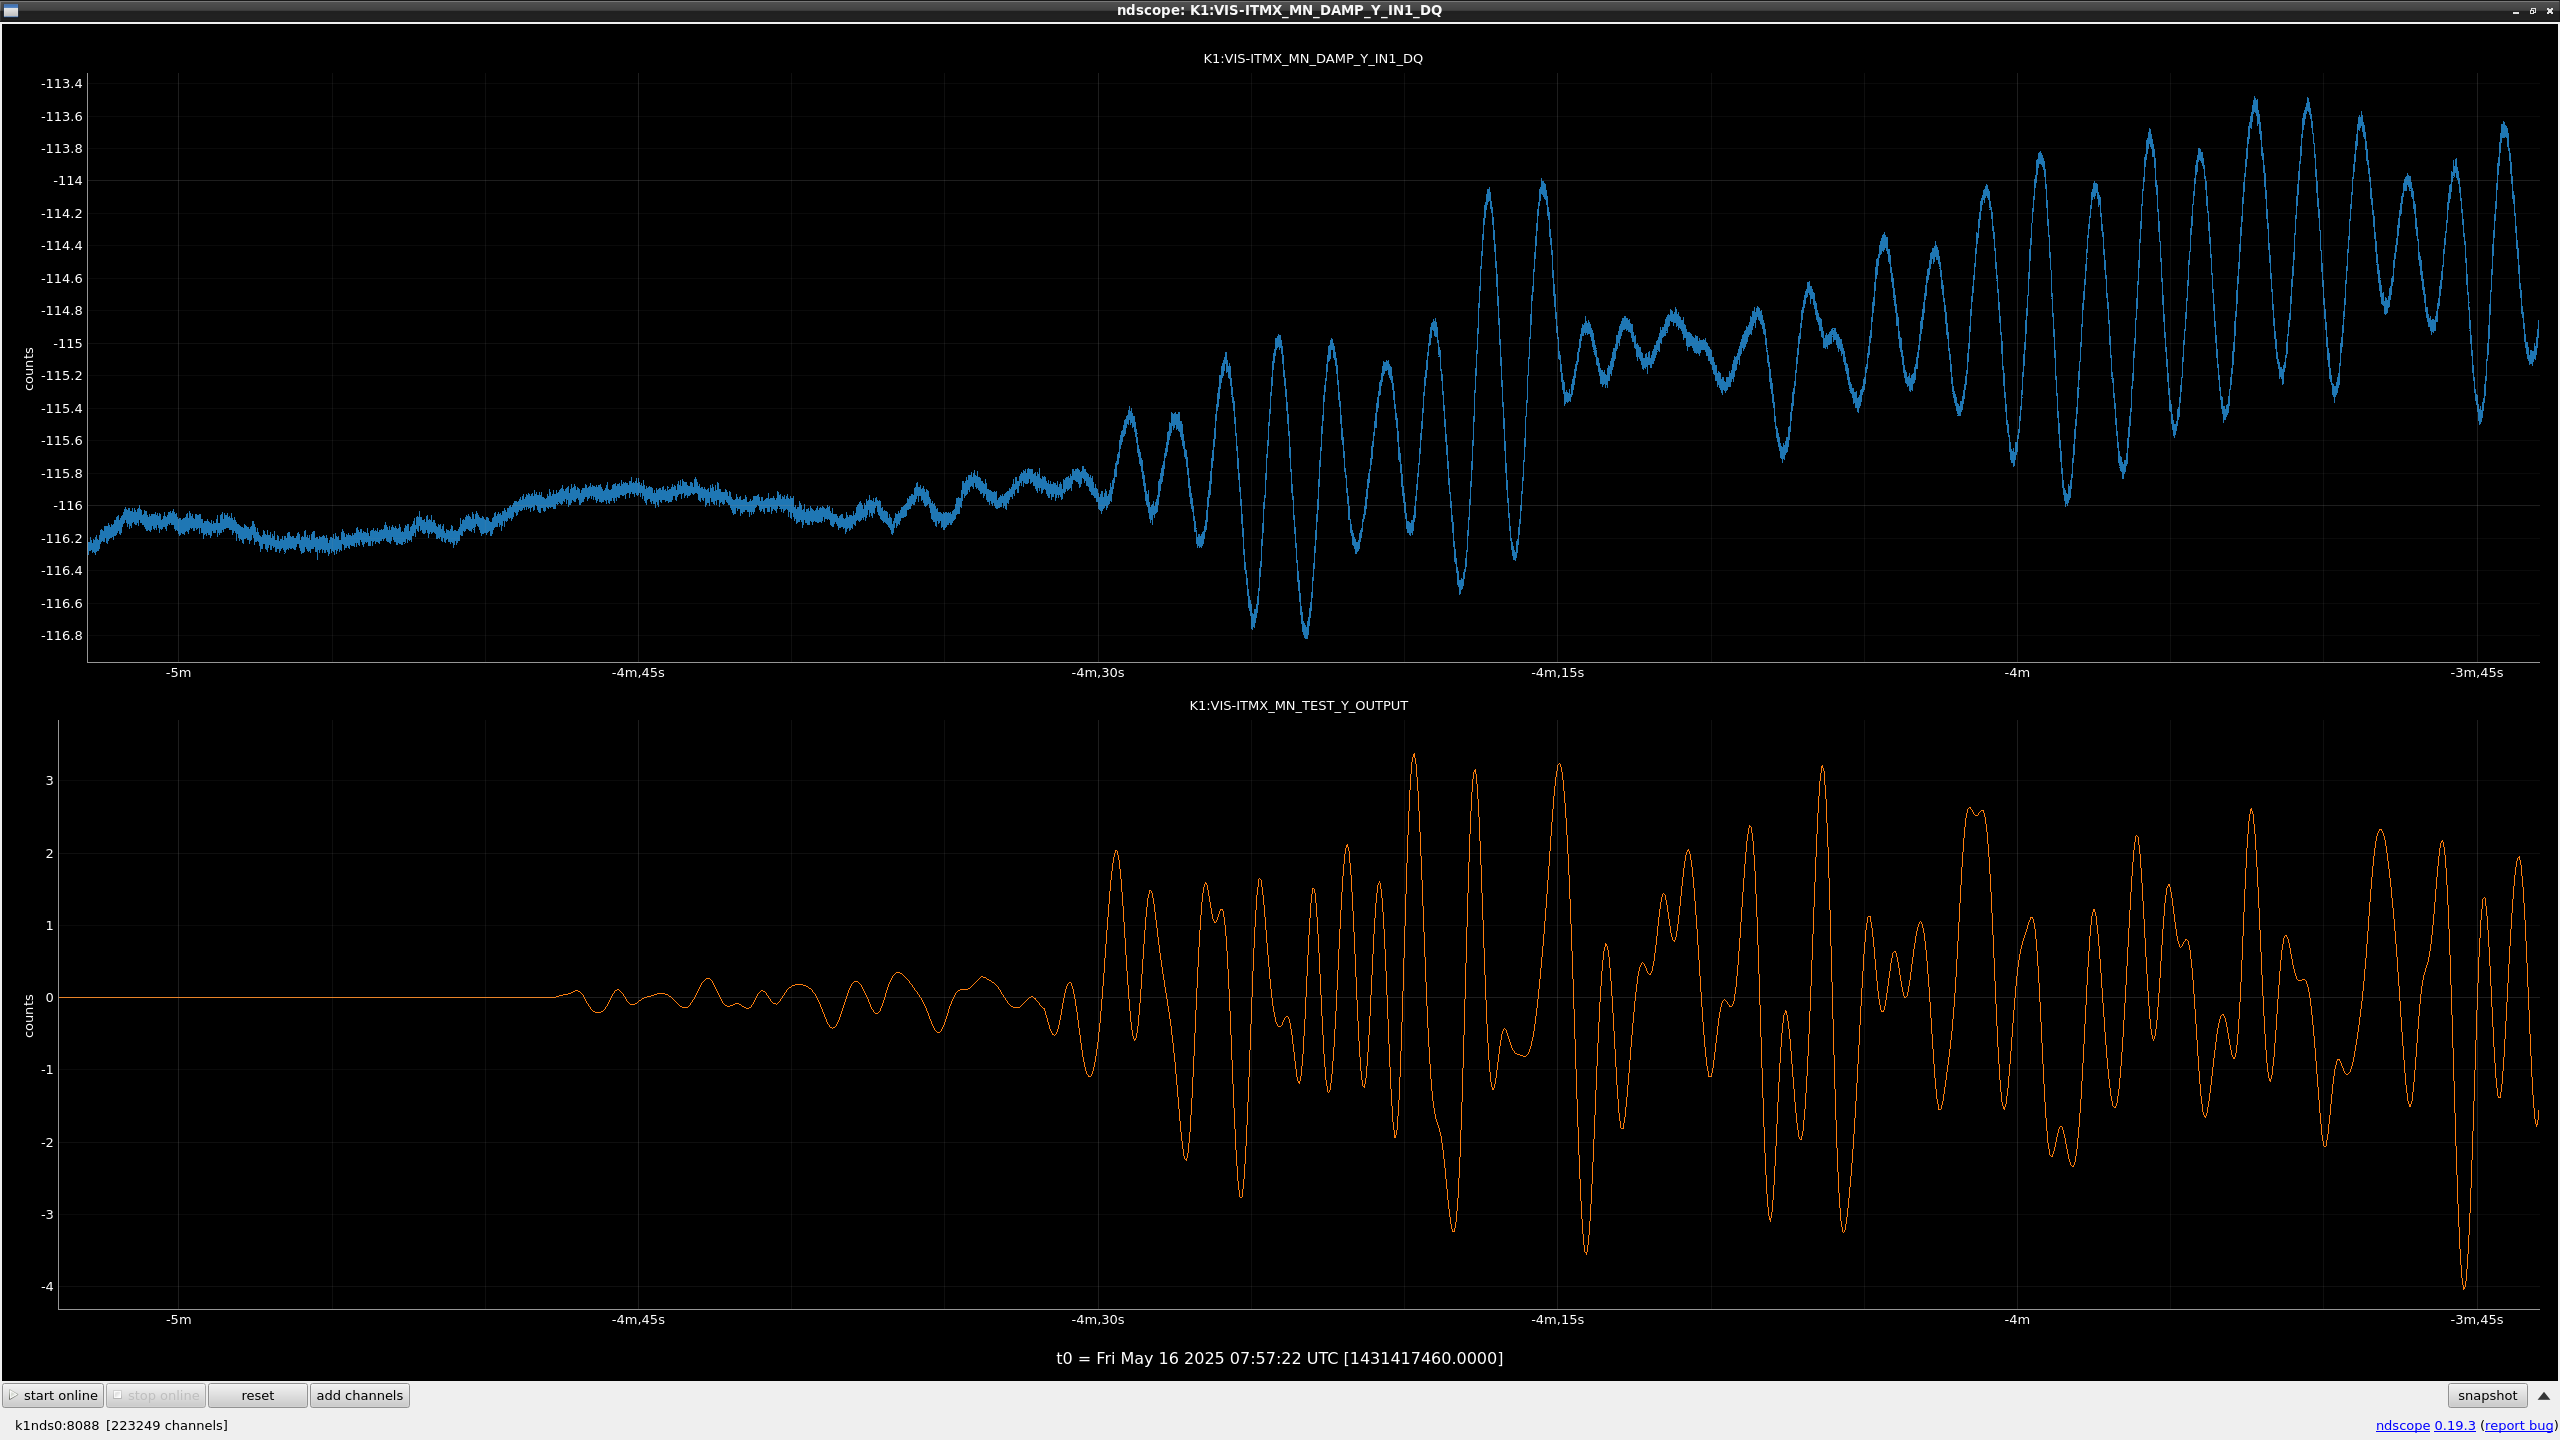Reset the plot view

(257, 1395)
